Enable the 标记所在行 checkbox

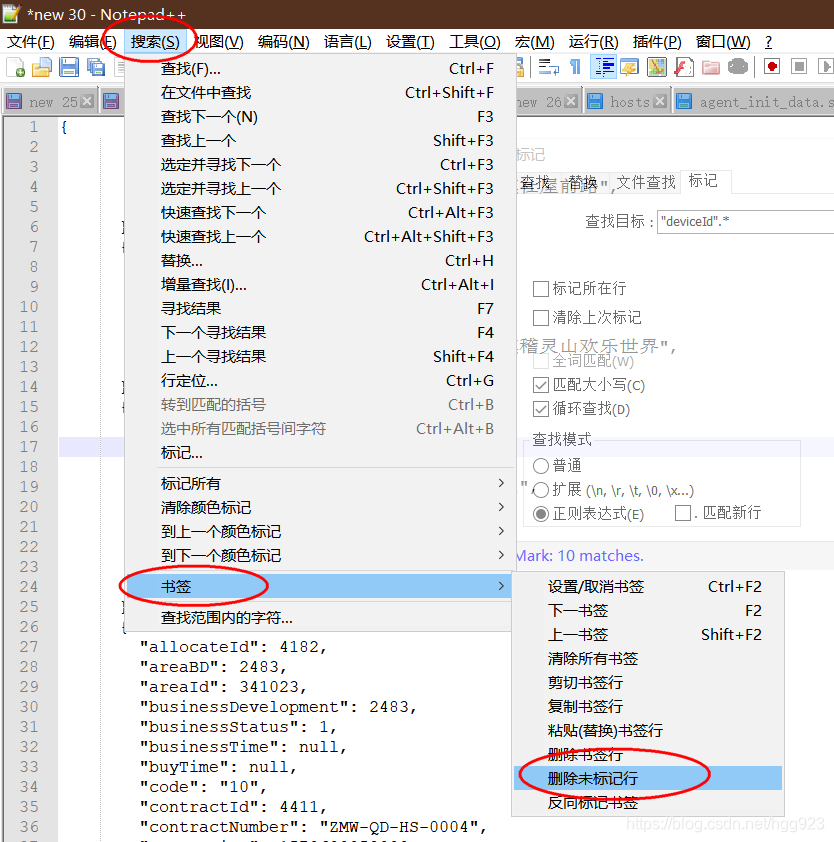[x=540, y=289]
